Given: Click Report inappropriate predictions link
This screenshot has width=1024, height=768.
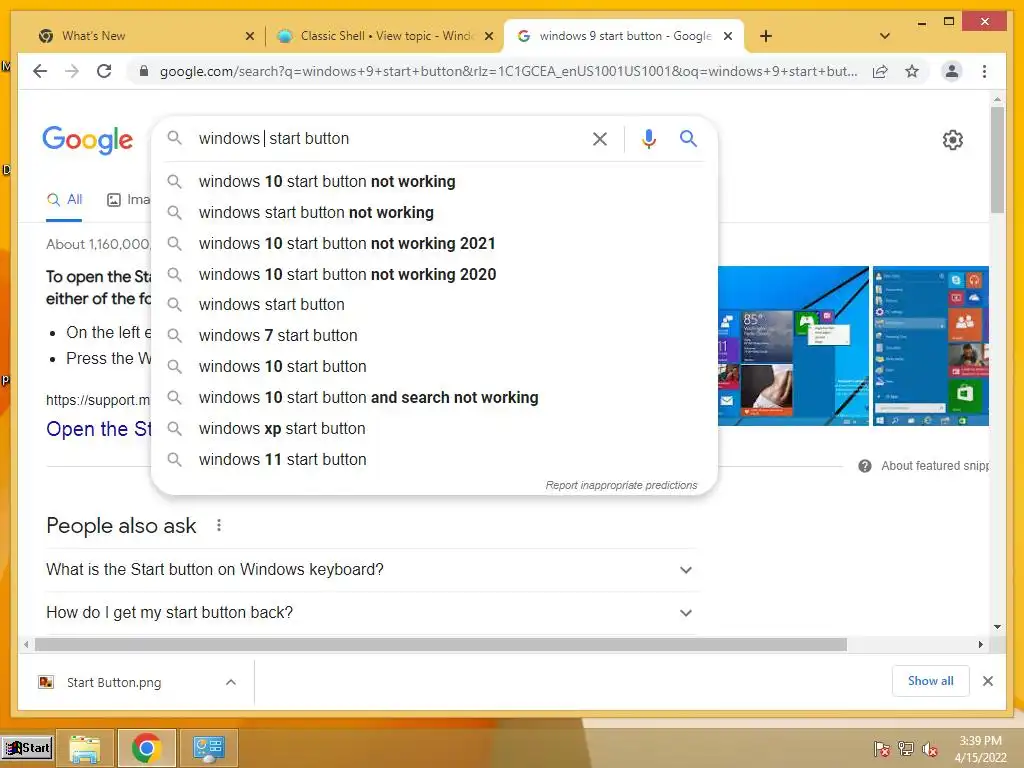Looking at the screenshot, I should (621, 485).
